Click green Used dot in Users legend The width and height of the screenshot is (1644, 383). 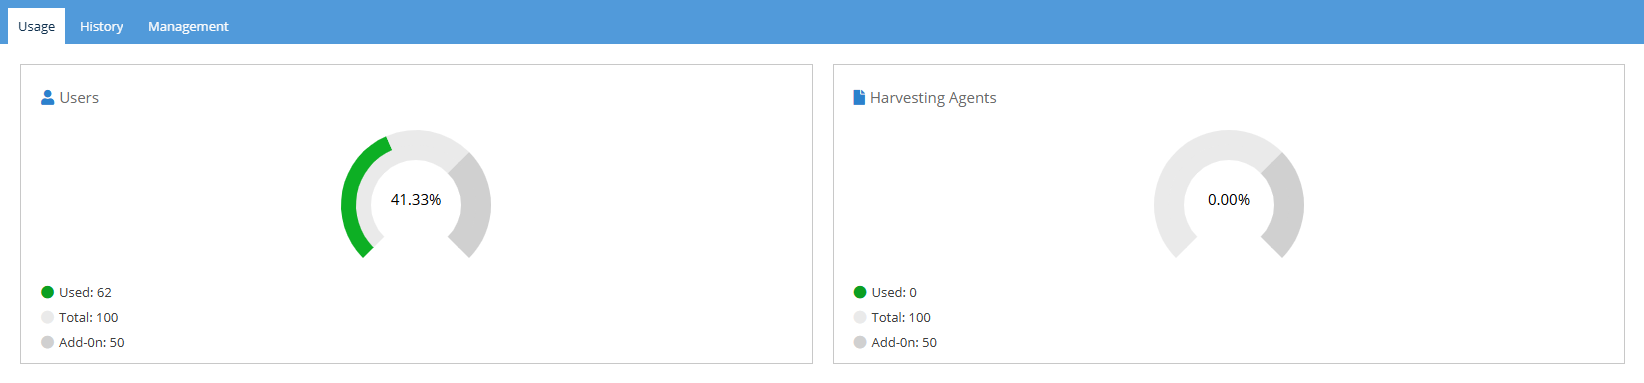47,292
